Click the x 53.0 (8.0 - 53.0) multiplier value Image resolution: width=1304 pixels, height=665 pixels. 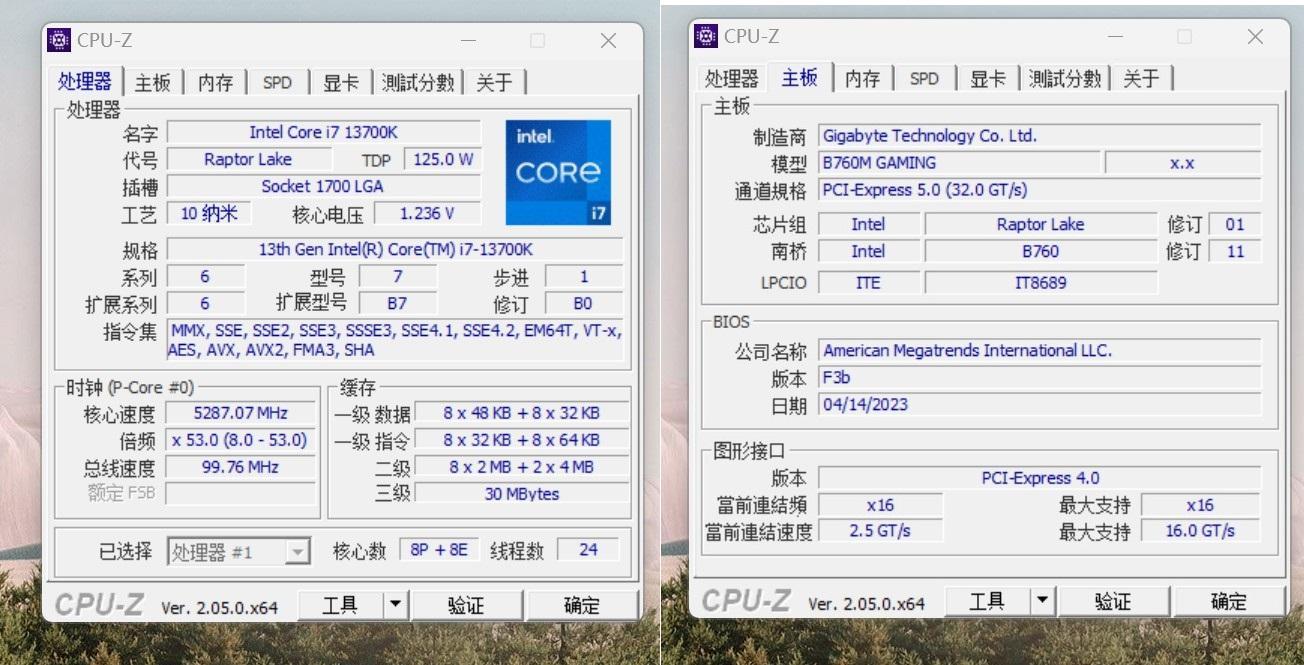click(240, 440)
